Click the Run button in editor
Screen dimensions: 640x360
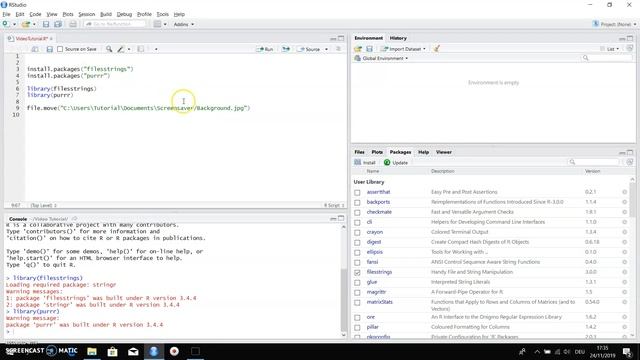click(264, 49)
